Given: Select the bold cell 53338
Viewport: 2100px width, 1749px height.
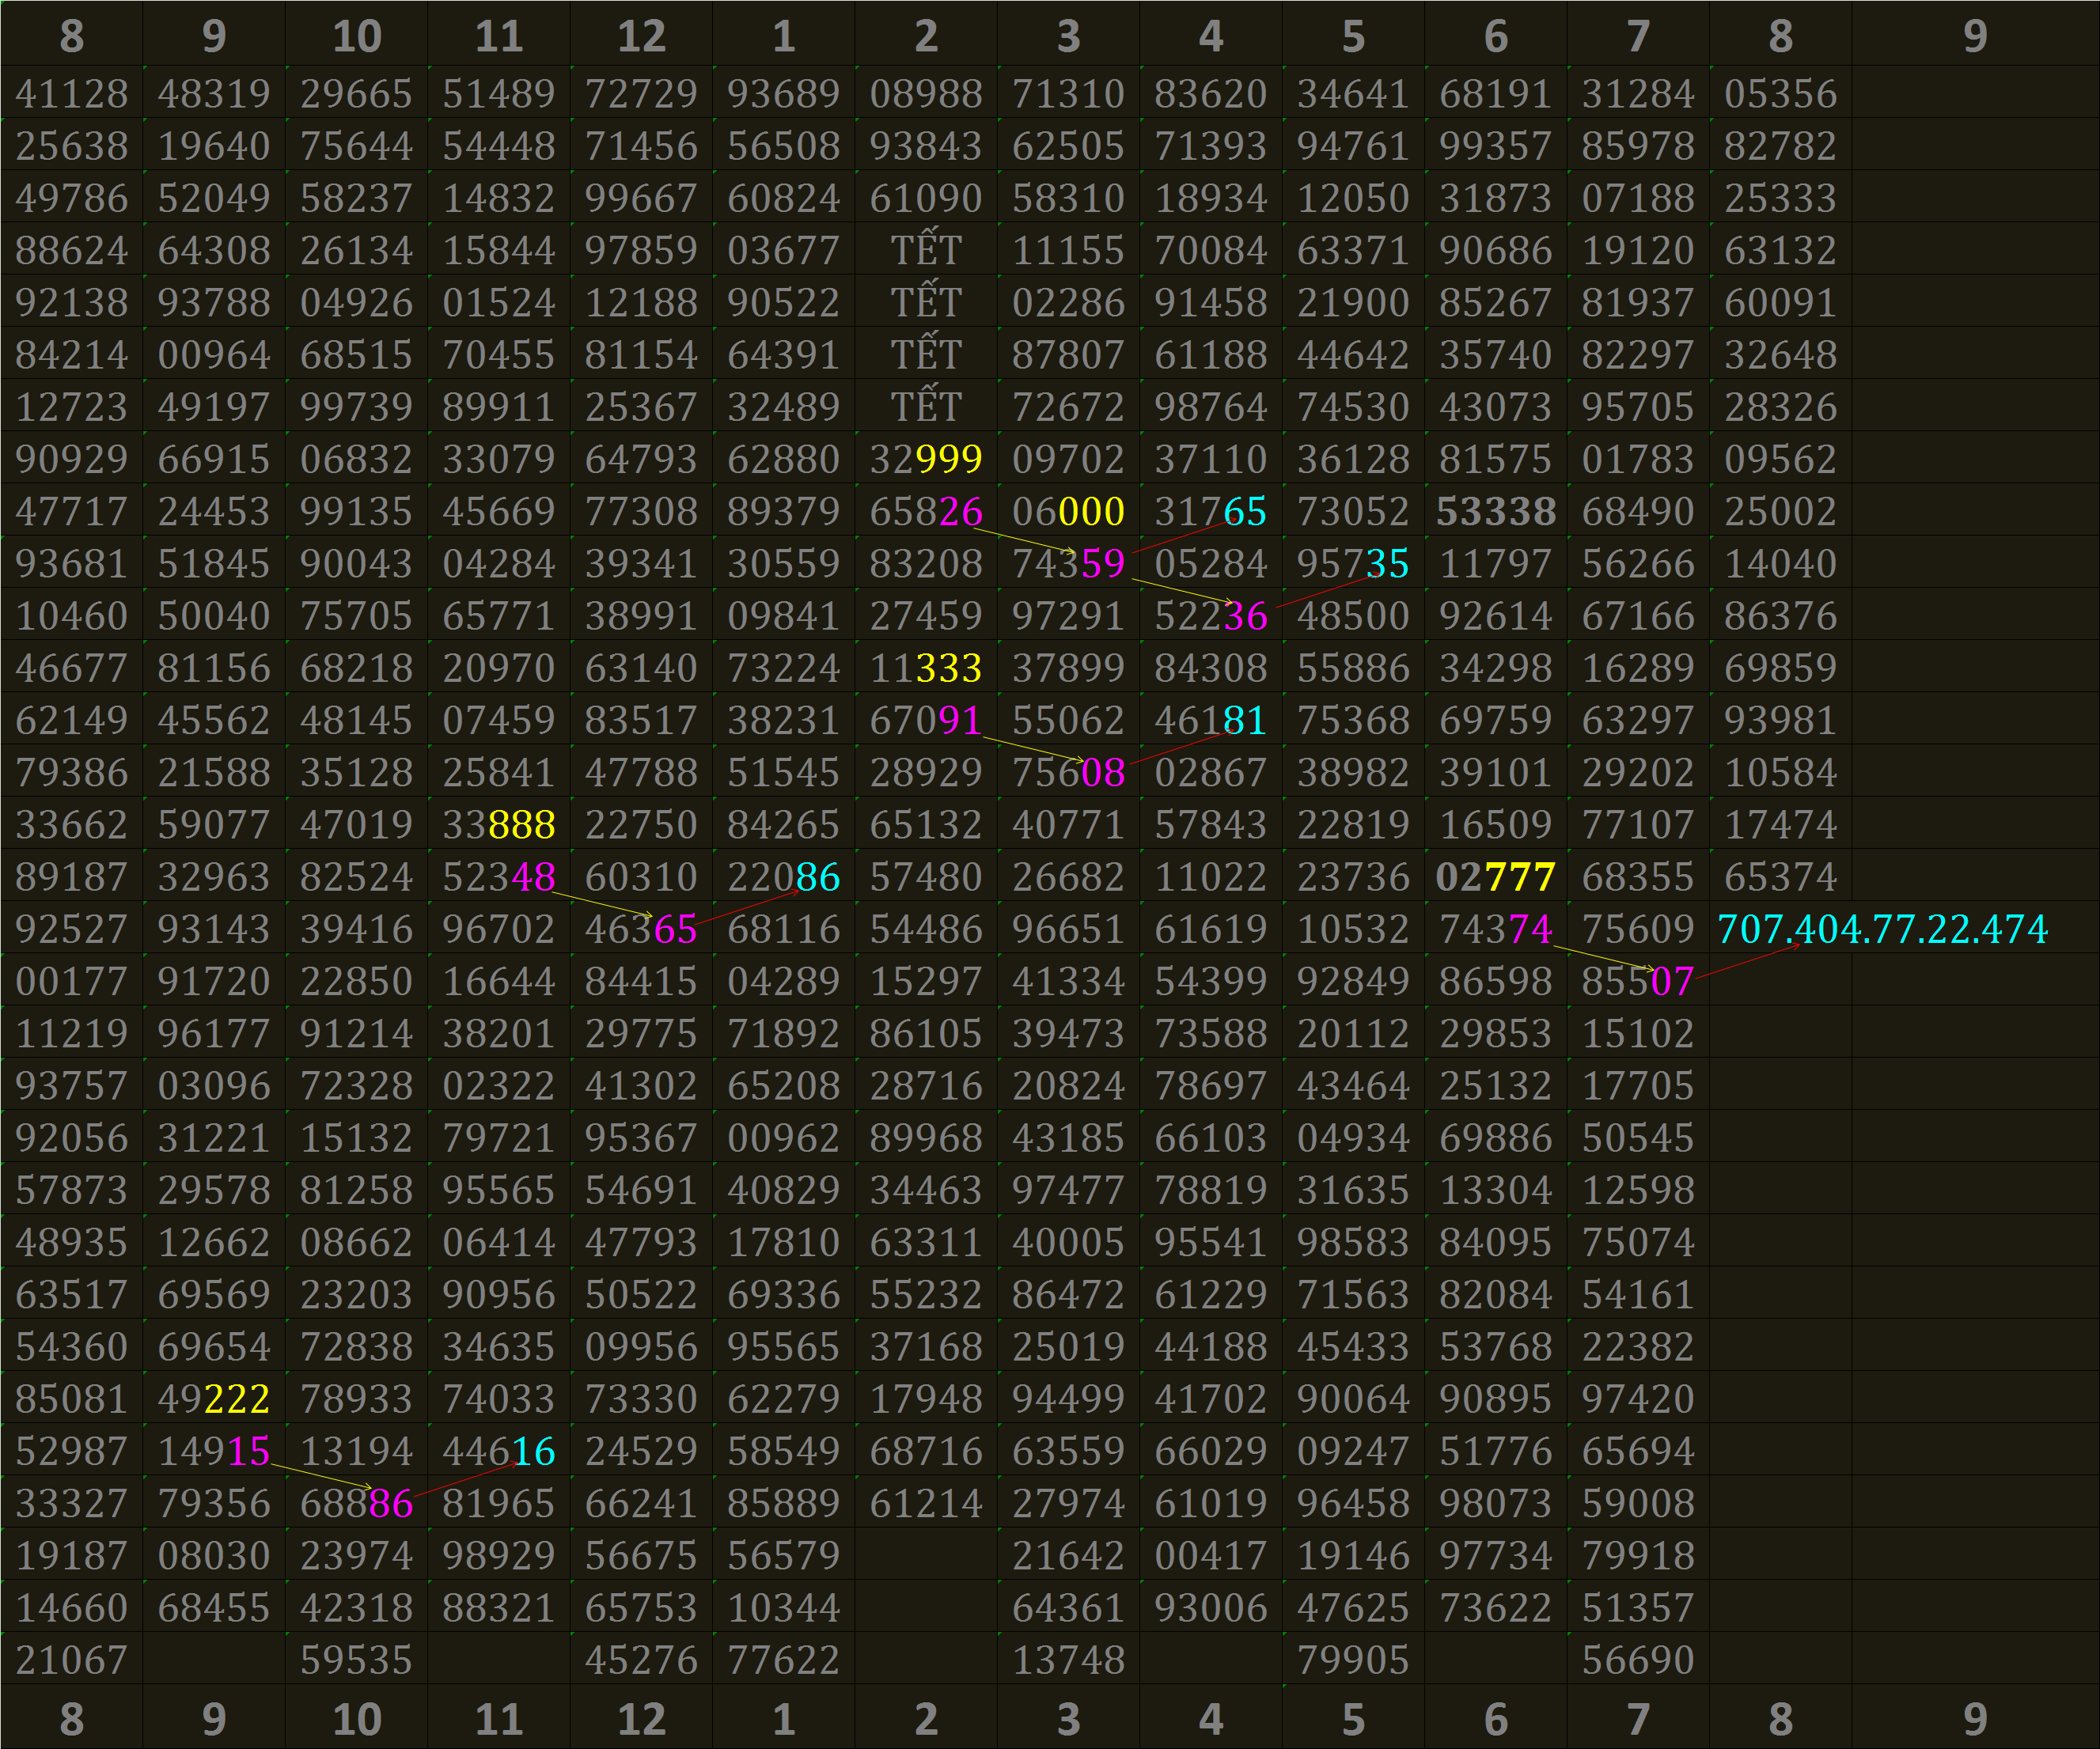Looking at the screenshot, I should point(1496,512).
